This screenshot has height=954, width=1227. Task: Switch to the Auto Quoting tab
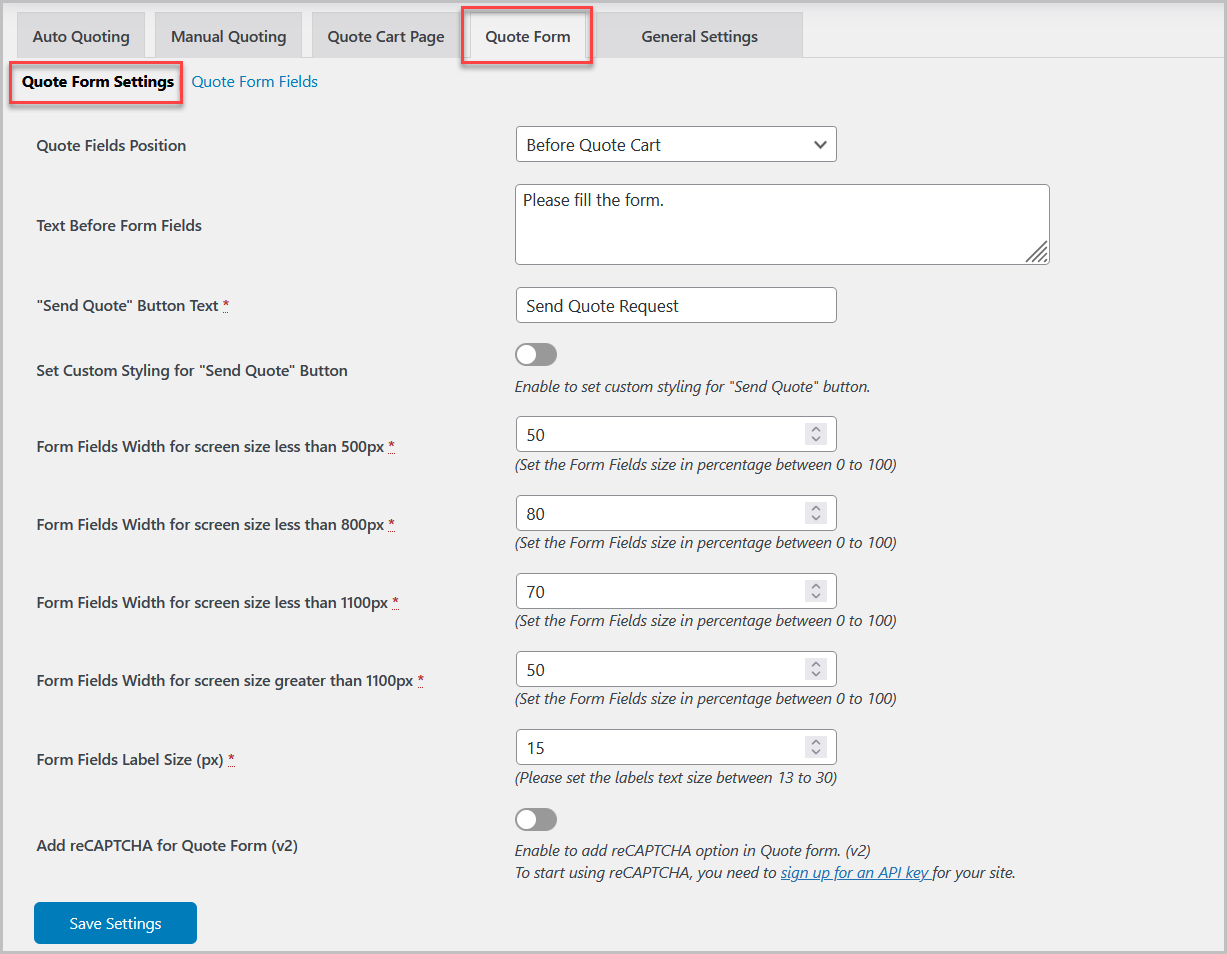coord(80,35)
